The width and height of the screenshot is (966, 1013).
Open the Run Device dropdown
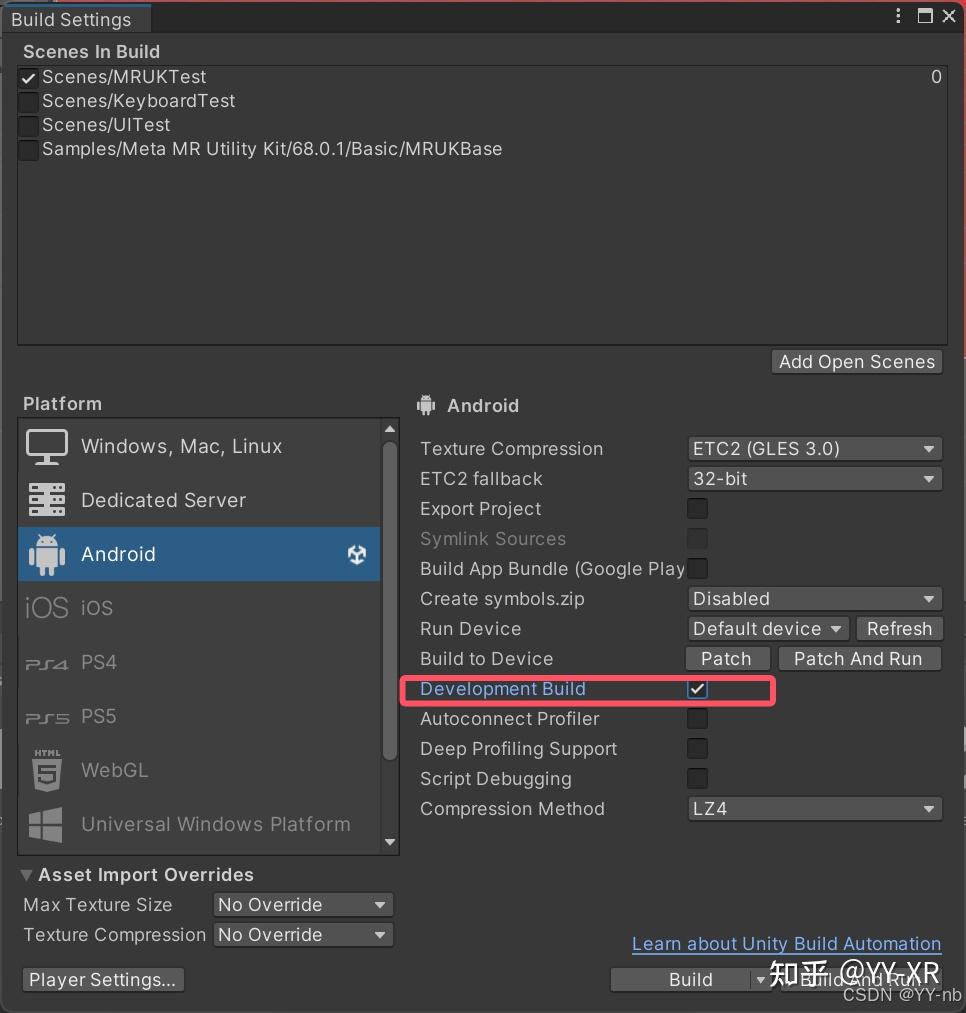767,628
